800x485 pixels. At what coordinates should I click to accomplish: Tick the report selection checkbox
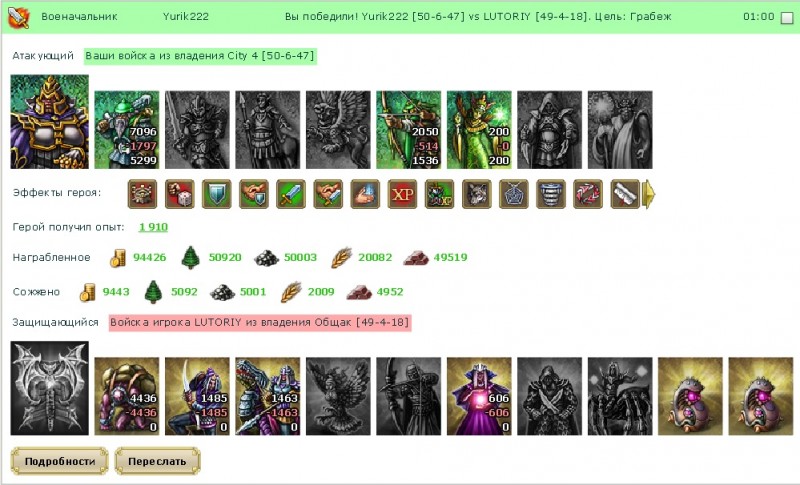pyautogui.click(x=787, y=18)
